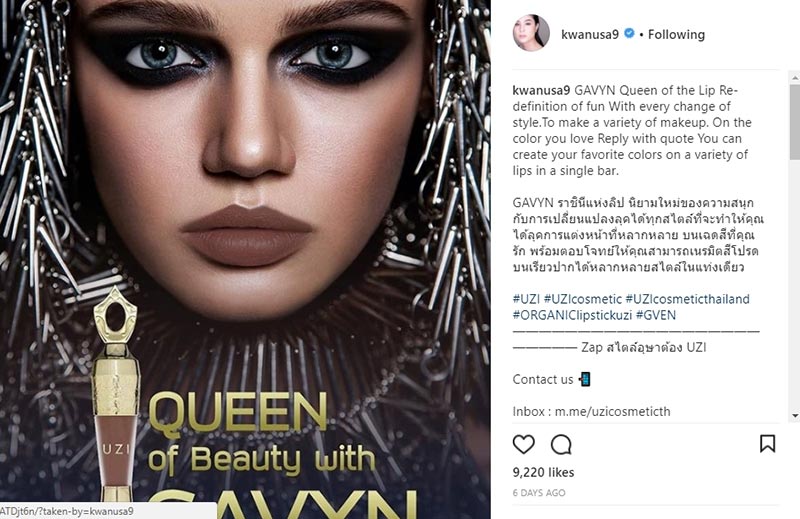Like the post with the heart icon
The width and height of the screenshot is (800, 519).
(523, 444)
